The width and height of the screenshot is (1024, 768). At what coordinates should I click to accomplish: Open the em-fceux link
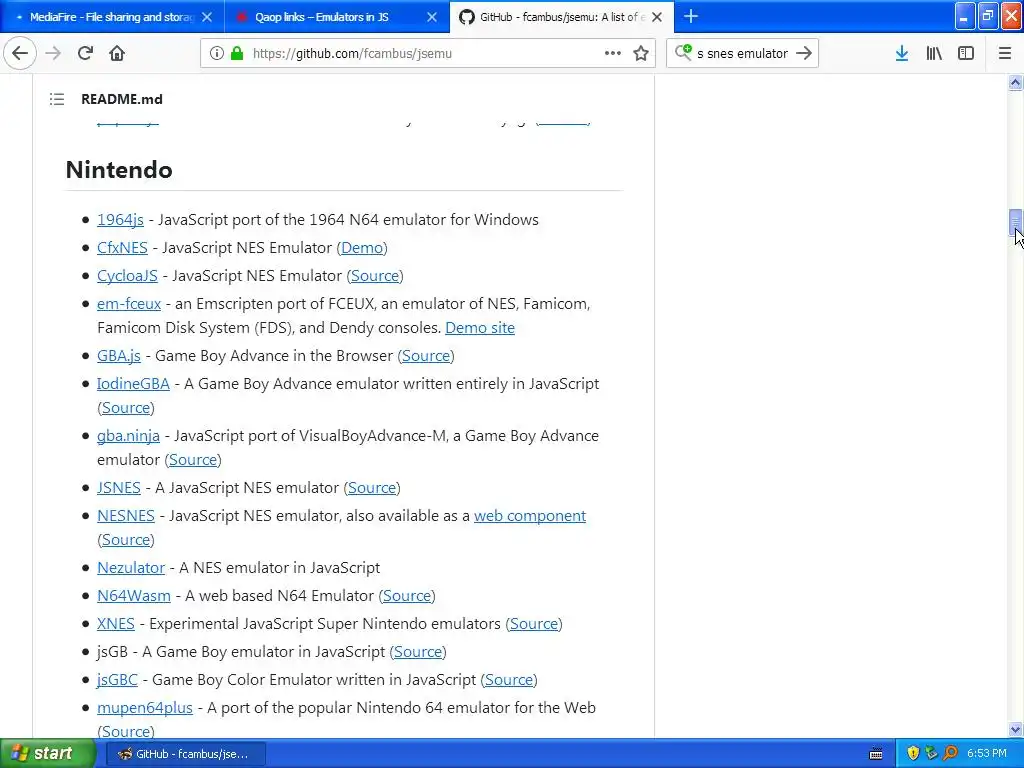tap(129, 304)
